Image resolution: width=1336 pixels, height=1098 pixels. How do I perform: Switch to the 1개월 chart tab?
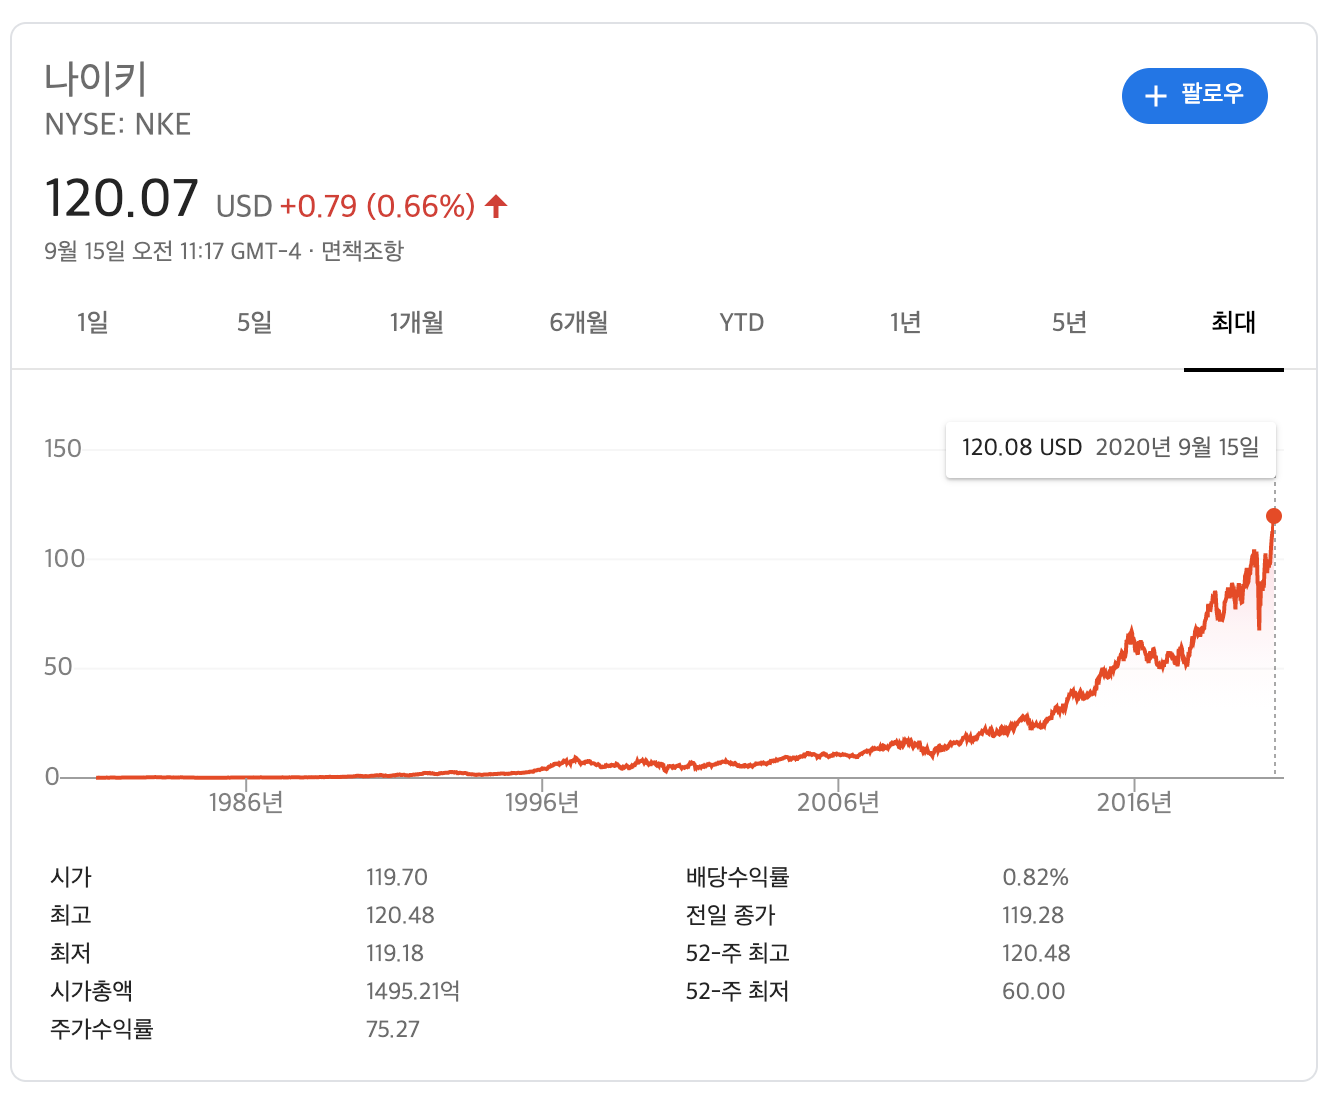(416, 322)
